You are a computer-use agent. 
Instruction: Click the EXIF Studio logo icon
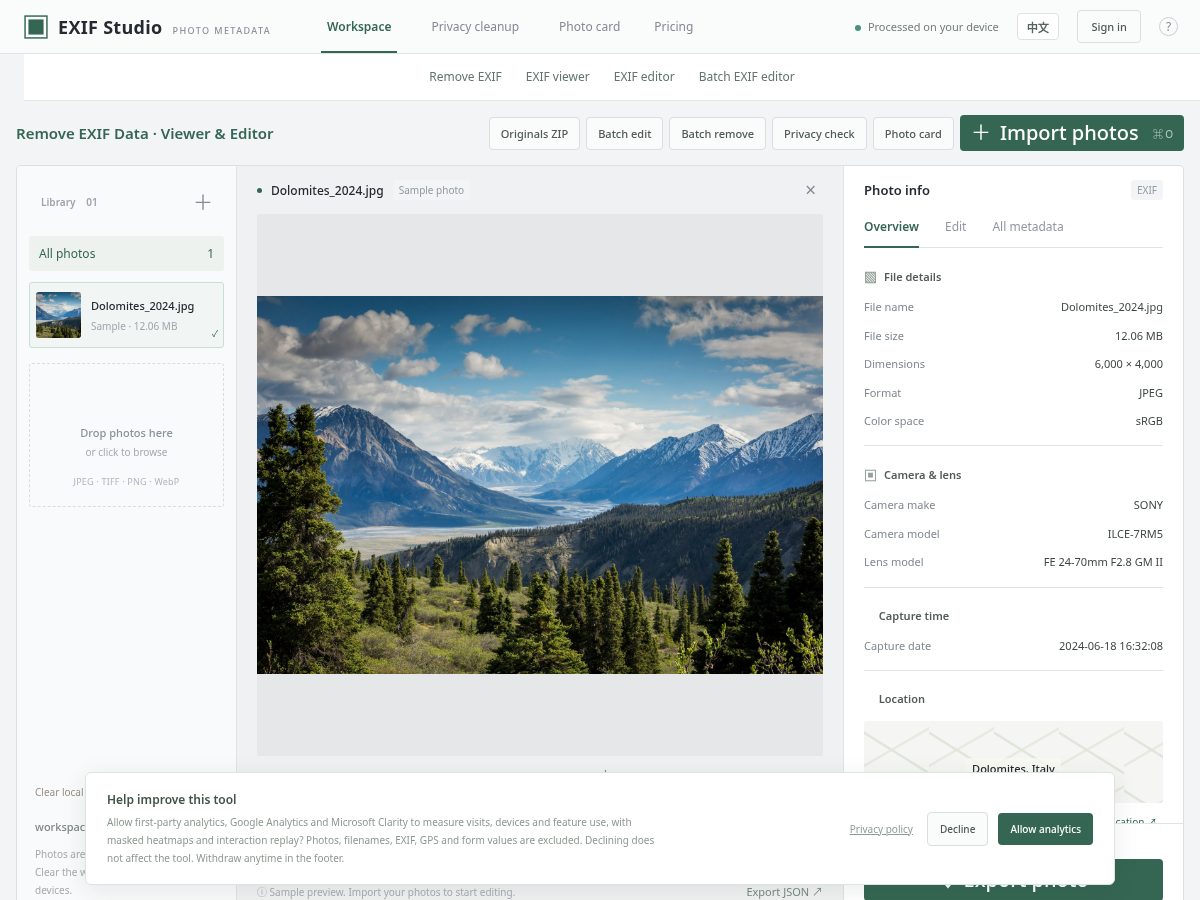(36, 27)
